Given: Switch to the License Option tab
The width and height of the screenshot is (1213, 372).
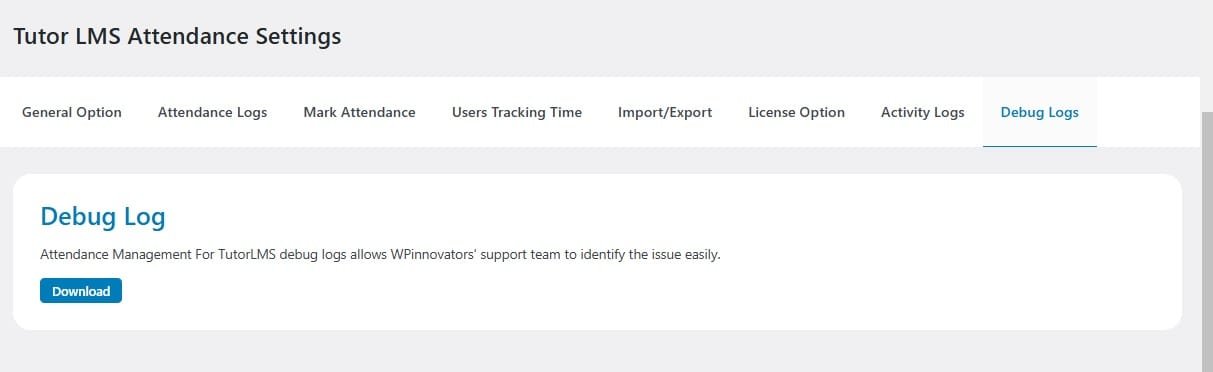Looking at the screenshot, I should 796,112.
